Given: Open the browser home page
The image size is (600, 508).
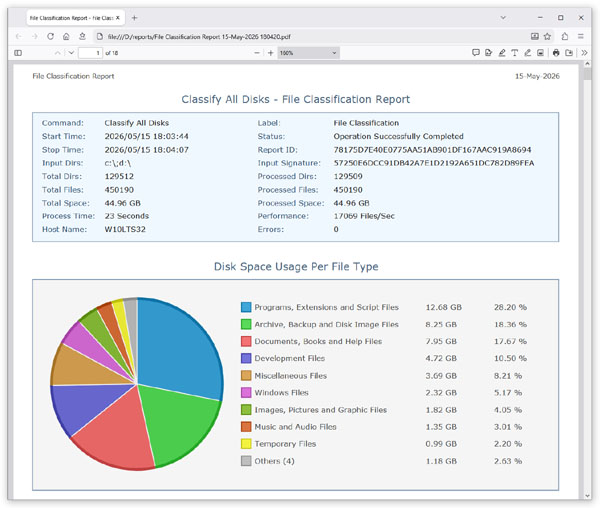Looking at the screenshot, I should click(66, 36).
